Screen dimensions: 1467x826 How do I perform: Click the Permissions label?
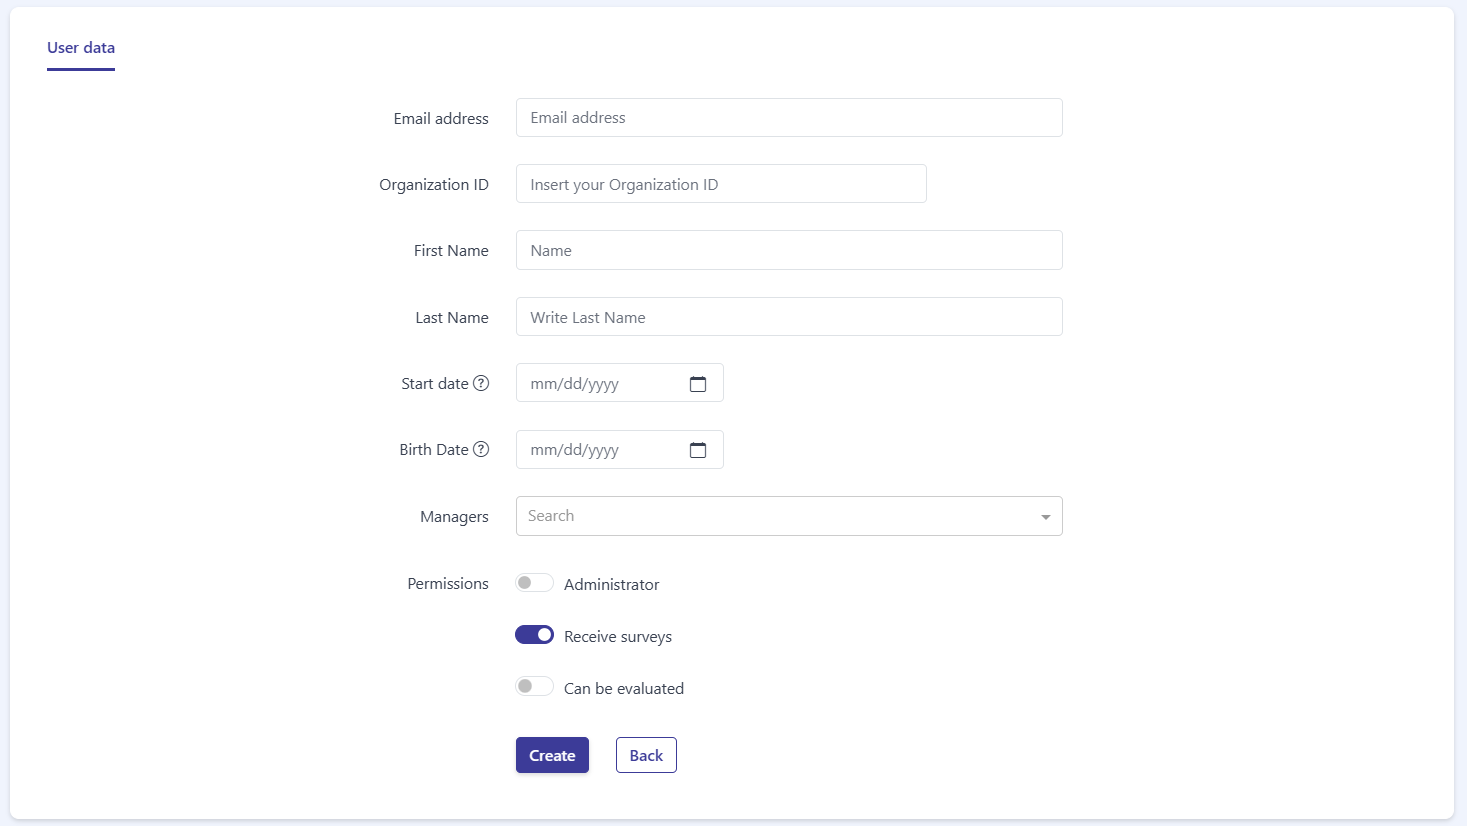448,583
